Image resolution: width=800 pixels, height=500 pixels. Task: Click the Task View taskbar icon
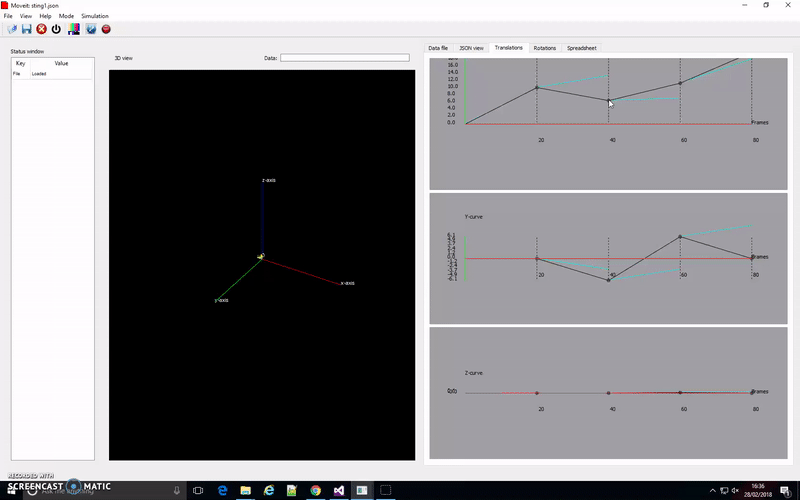pos(198,490)
